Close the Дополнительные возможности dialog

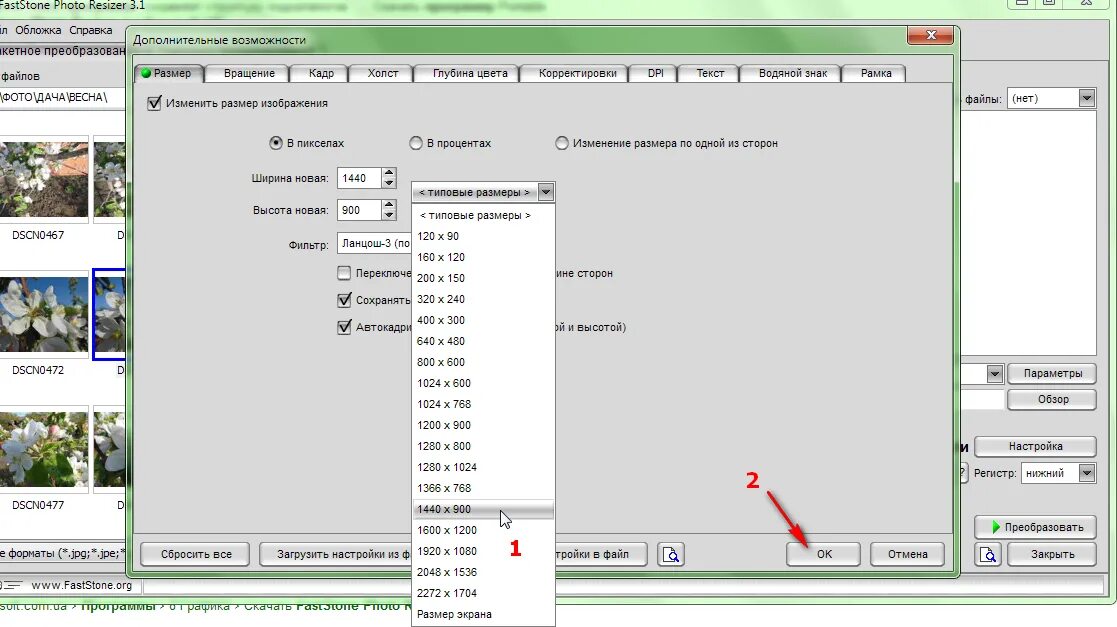[x=930, y=35]
